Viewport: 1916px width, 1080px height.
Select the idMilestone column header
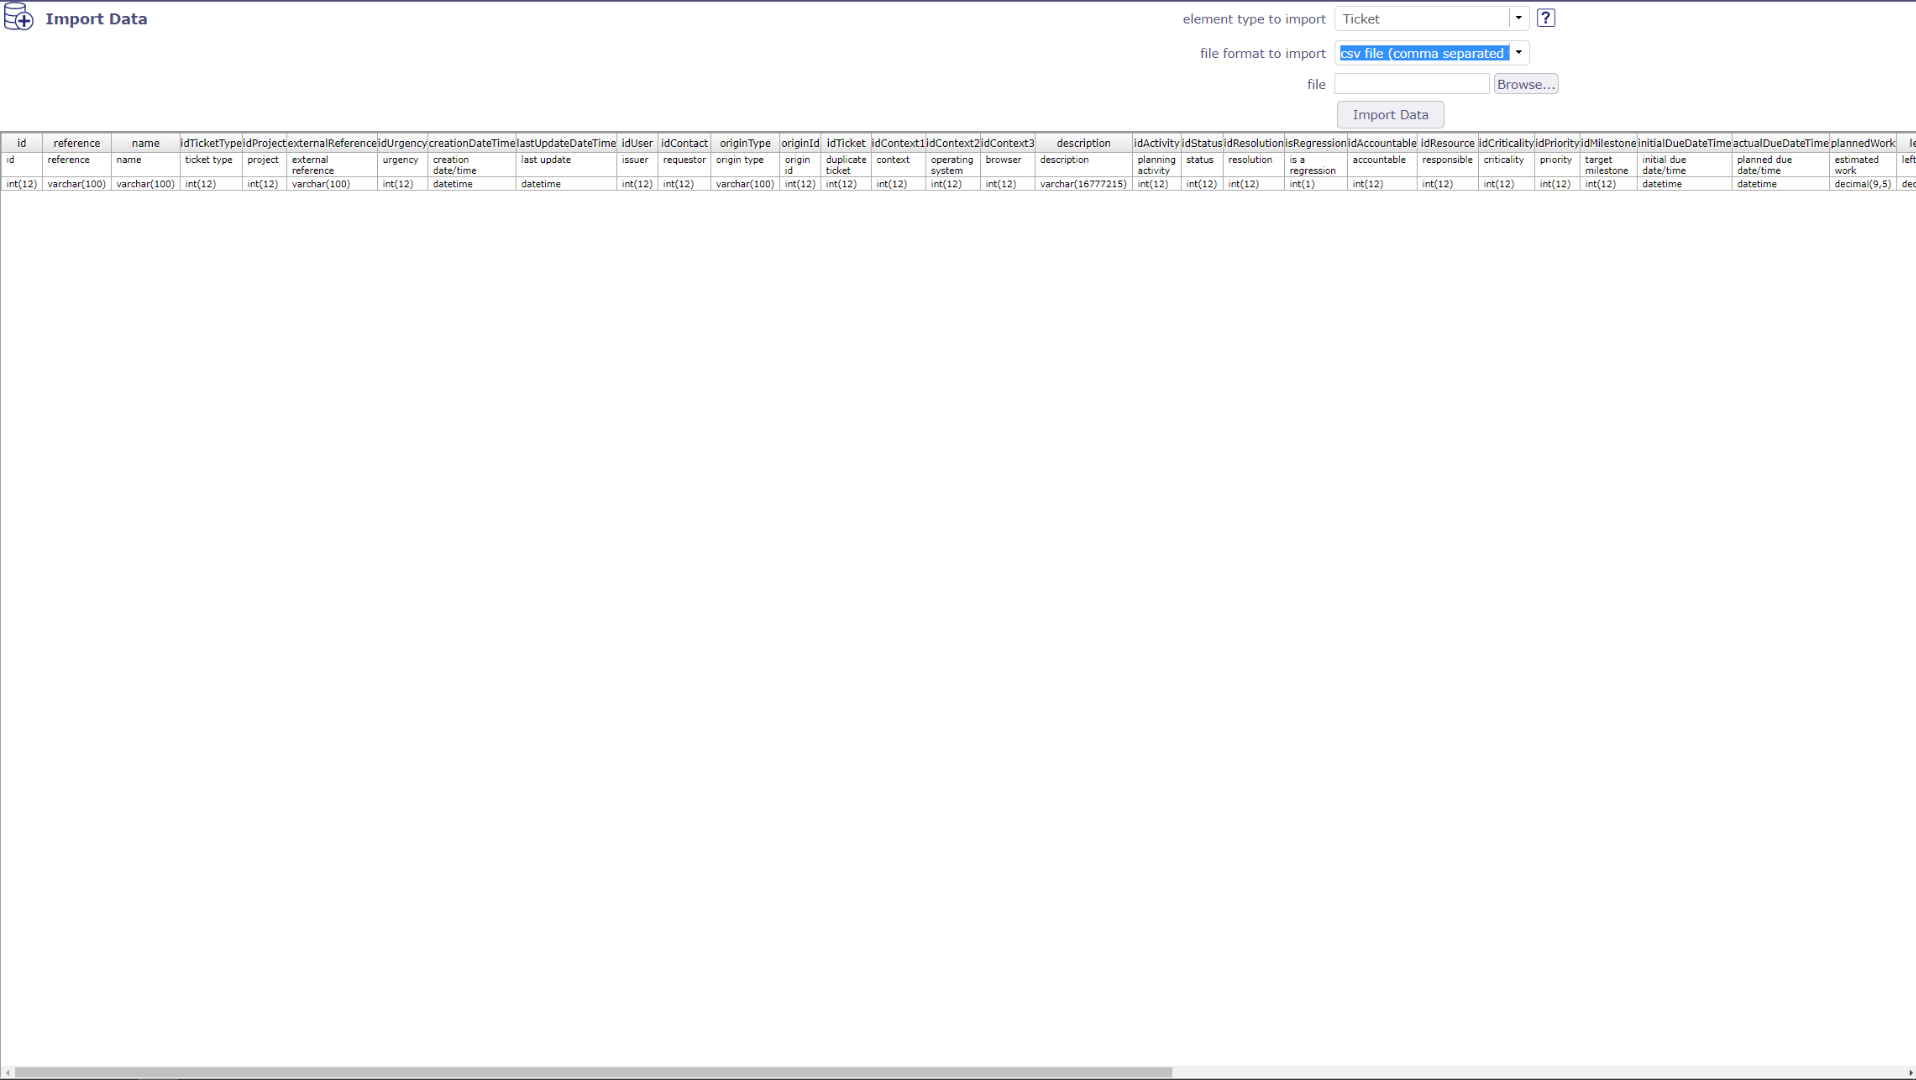1608,143
